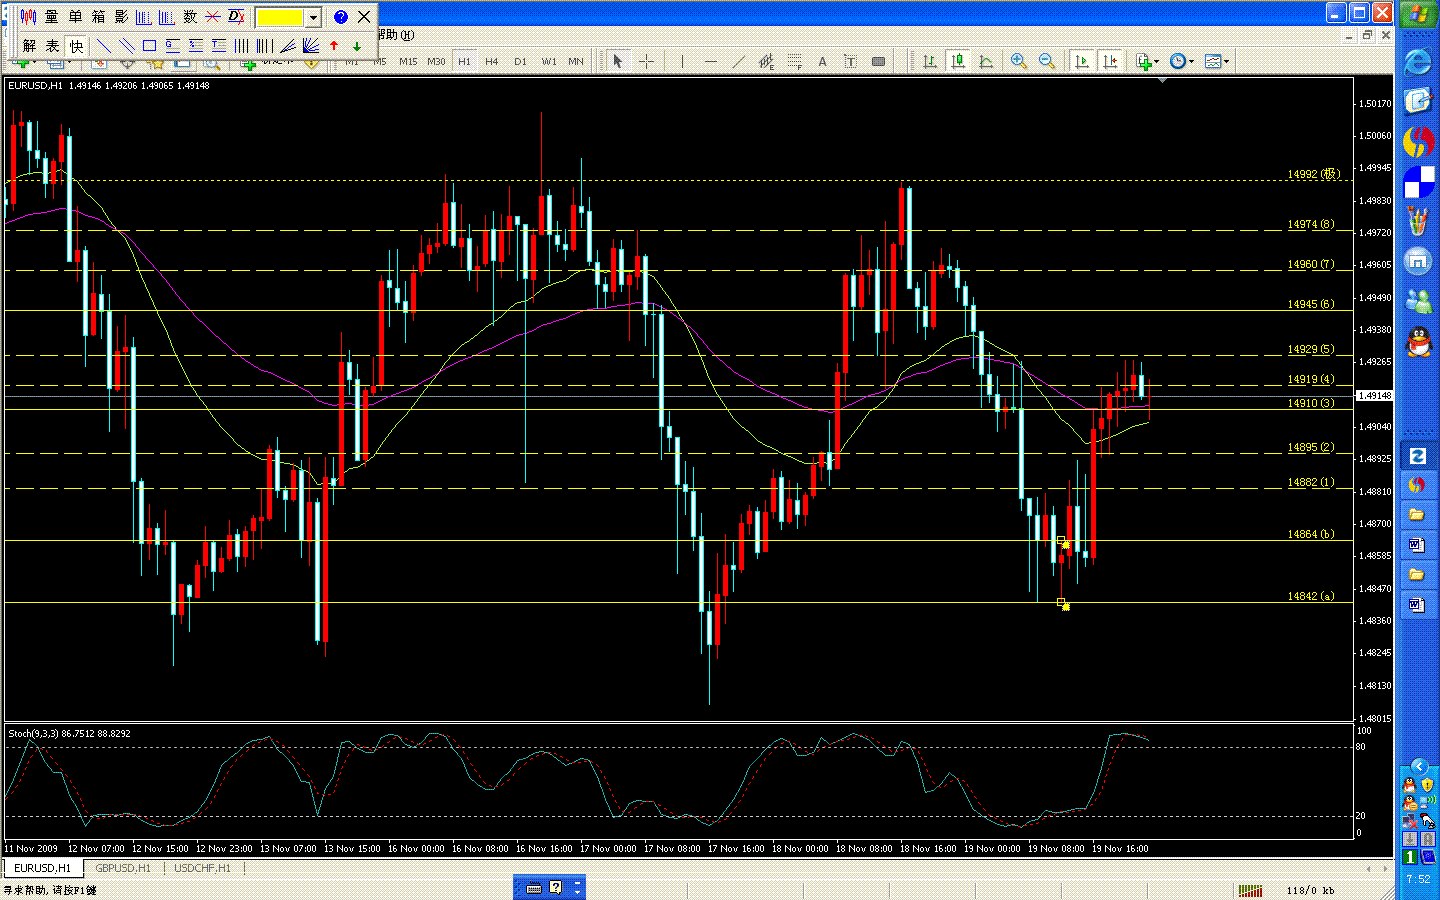Click the 表 button in the floating toolbar

click(52, 46)
